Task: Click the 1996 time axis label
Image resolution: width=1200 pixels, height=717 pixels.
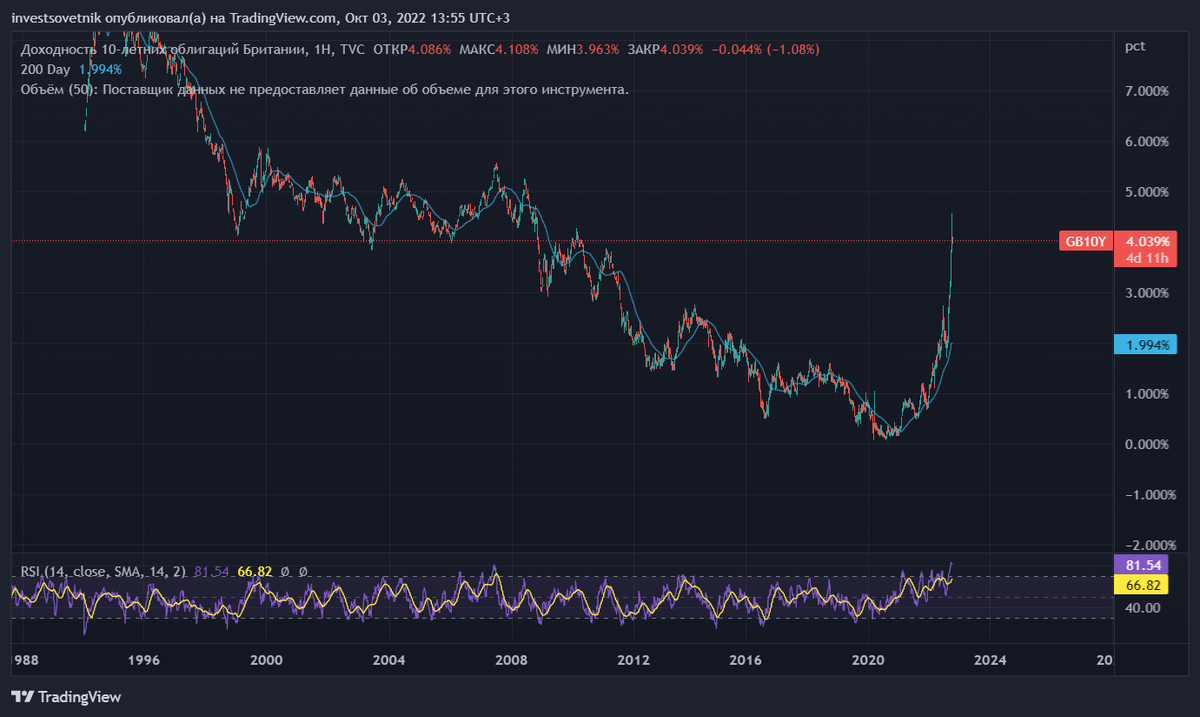Action: (144, 660)
